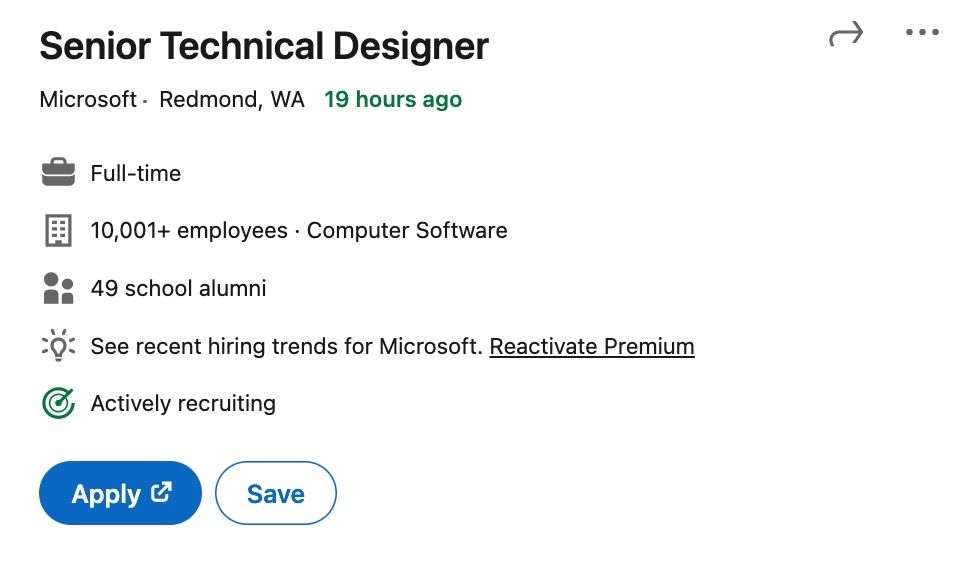This screenshot has height=570, width=980.
Task: Click the green target recruiting icon
Action: point(58,404)
